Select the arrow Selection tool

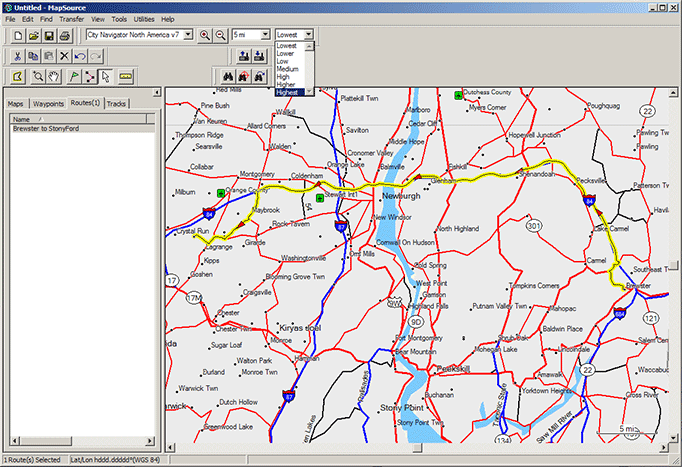(105, 77)
